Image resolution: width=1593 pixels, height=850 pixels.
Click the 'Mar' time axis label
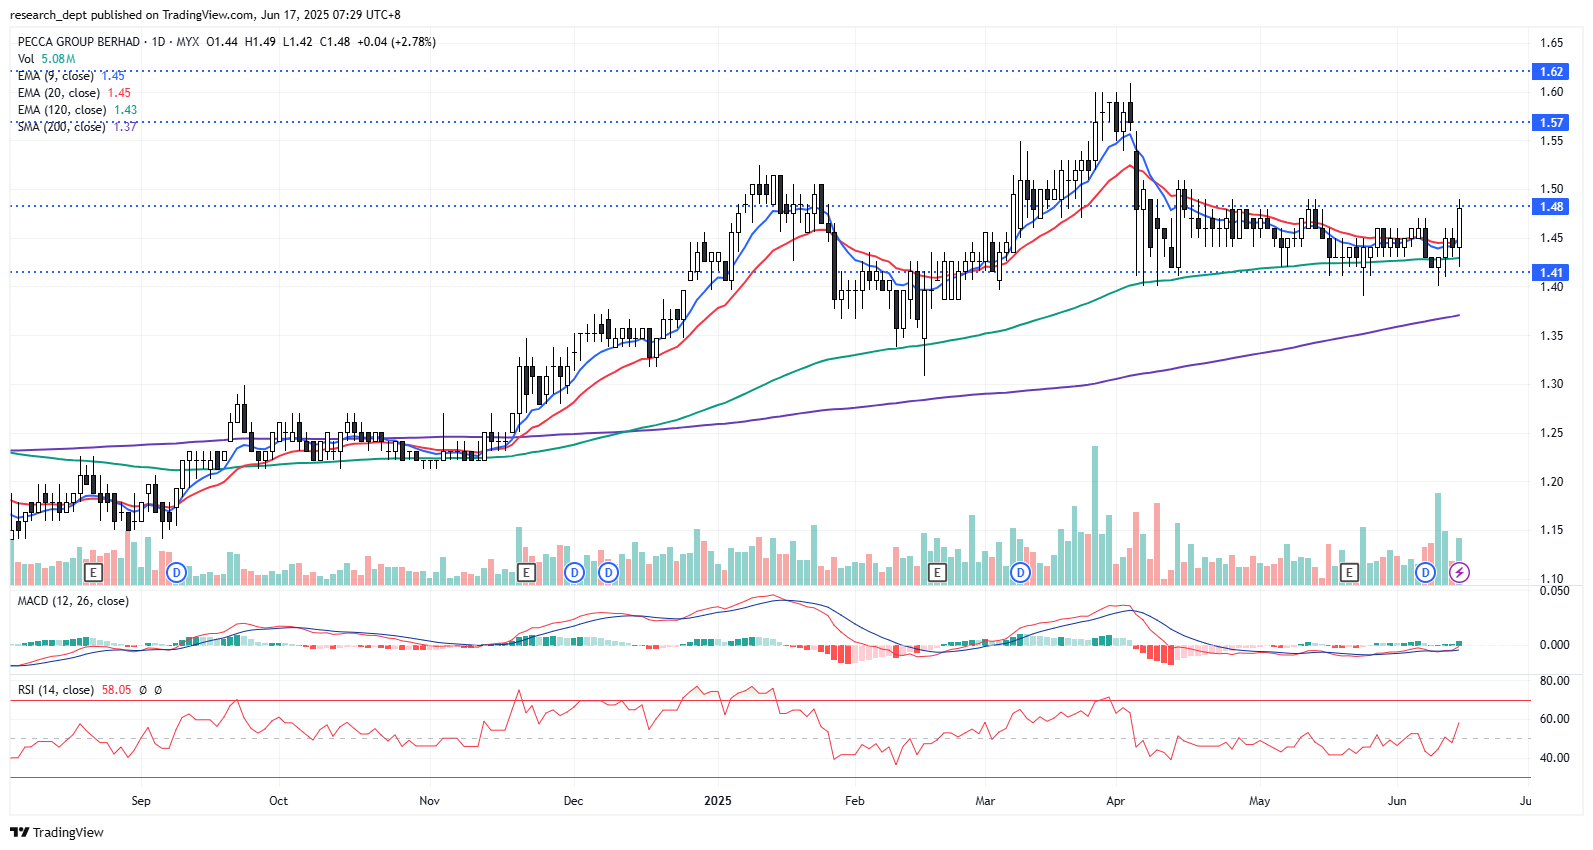(x=986, y=801)
